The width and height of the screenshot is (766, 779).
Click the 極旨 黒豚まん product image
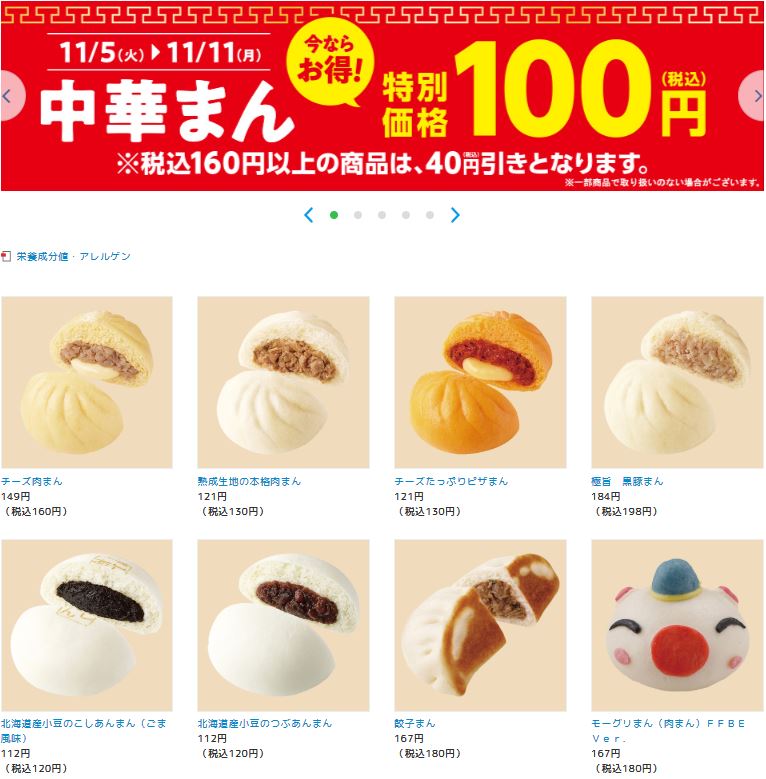pyautogui.click(x=677, y=382)
